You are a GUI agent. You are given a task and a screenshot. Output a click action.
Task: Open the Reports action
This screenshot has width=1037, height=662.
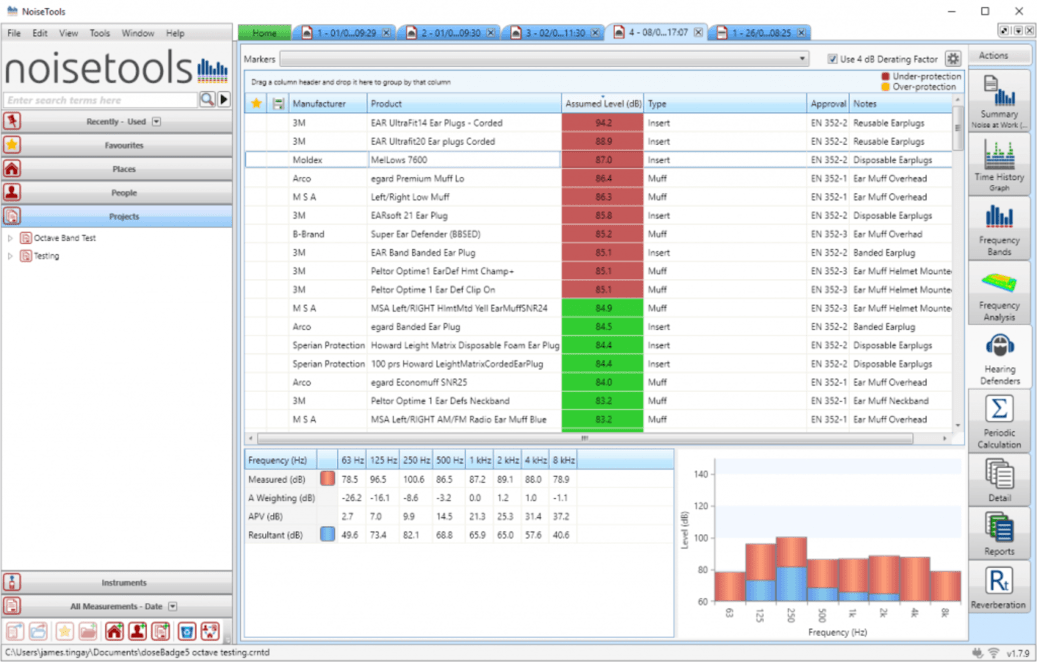(x=999, y=534)
